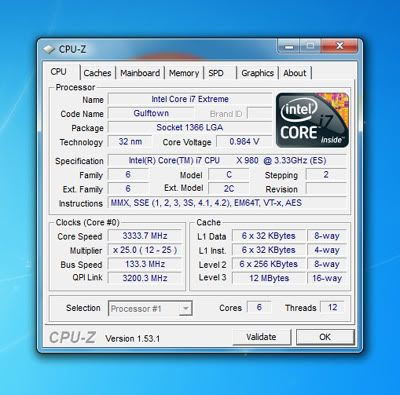Minimize the CPU-Z window
This screenshot has height=395, width=400.
(289, 46)
